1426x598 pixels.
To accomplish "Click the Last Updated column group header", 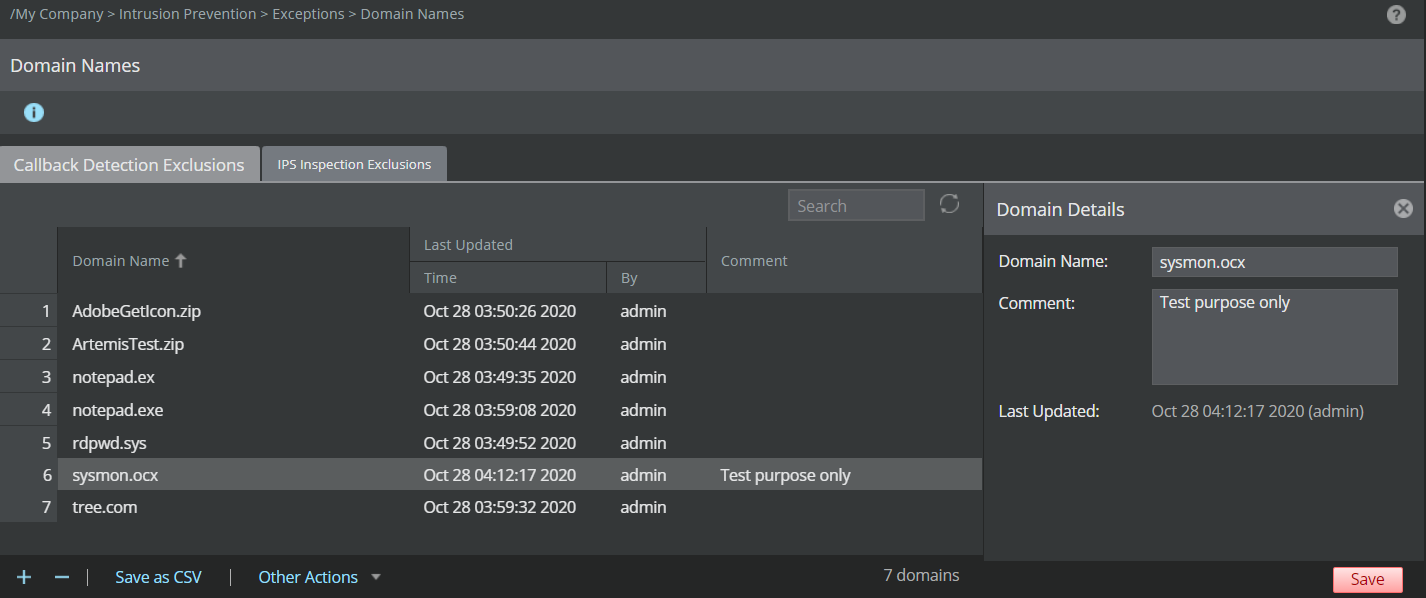I will click(x=558, y=244).
